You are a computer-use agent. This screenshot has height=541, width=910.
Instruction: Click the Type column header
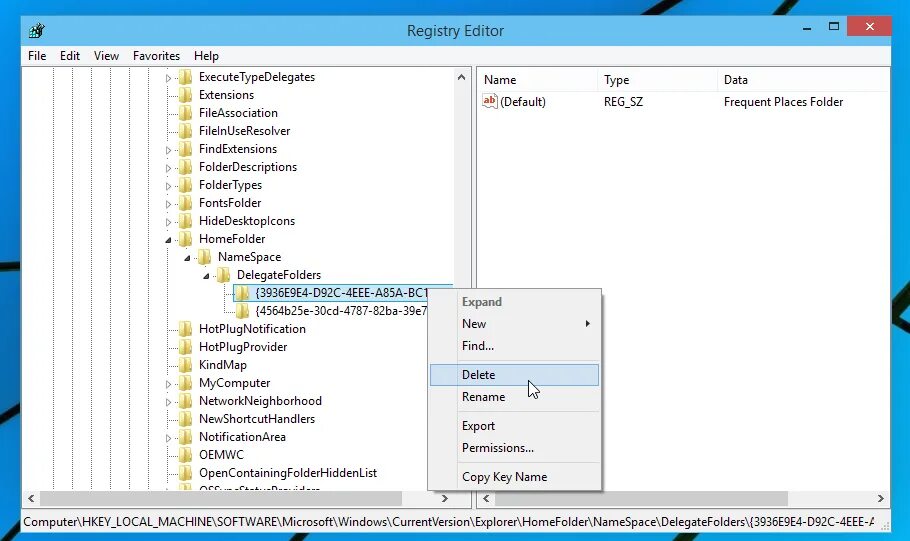[657, 80]
